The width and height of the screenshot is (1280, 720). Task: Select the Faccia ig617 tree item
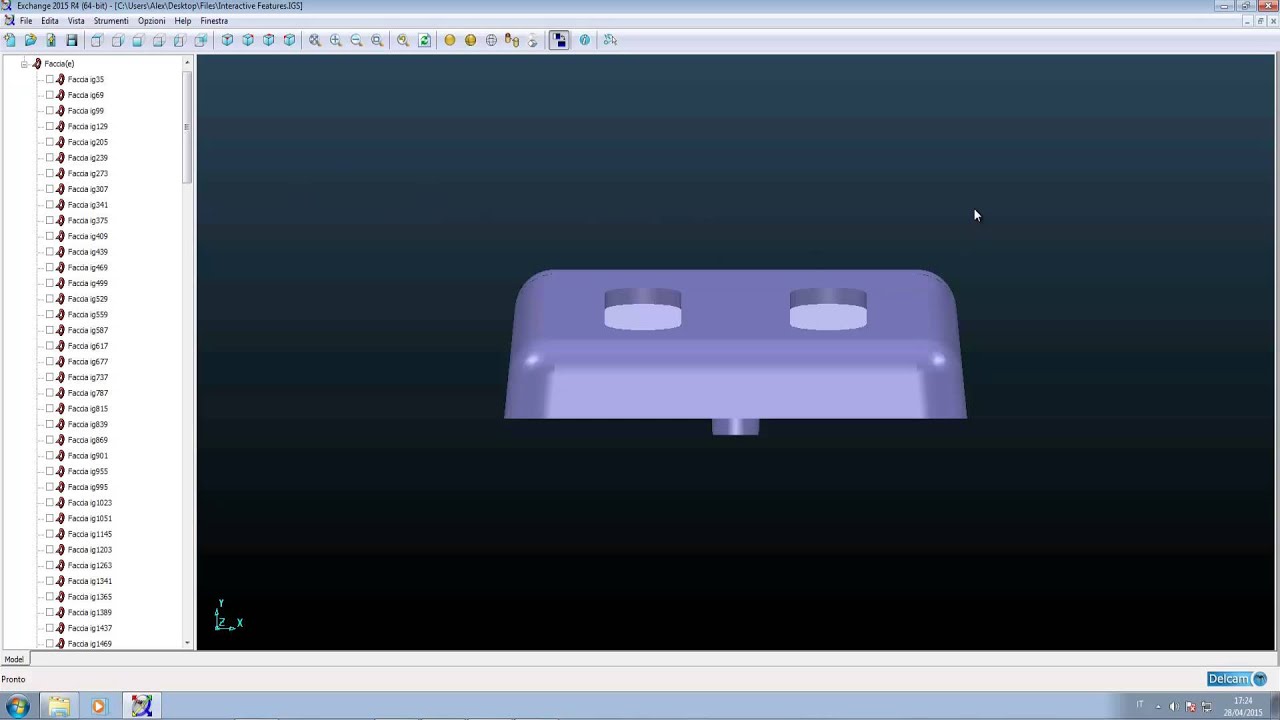pyautogui.click(x=87, y=346)
